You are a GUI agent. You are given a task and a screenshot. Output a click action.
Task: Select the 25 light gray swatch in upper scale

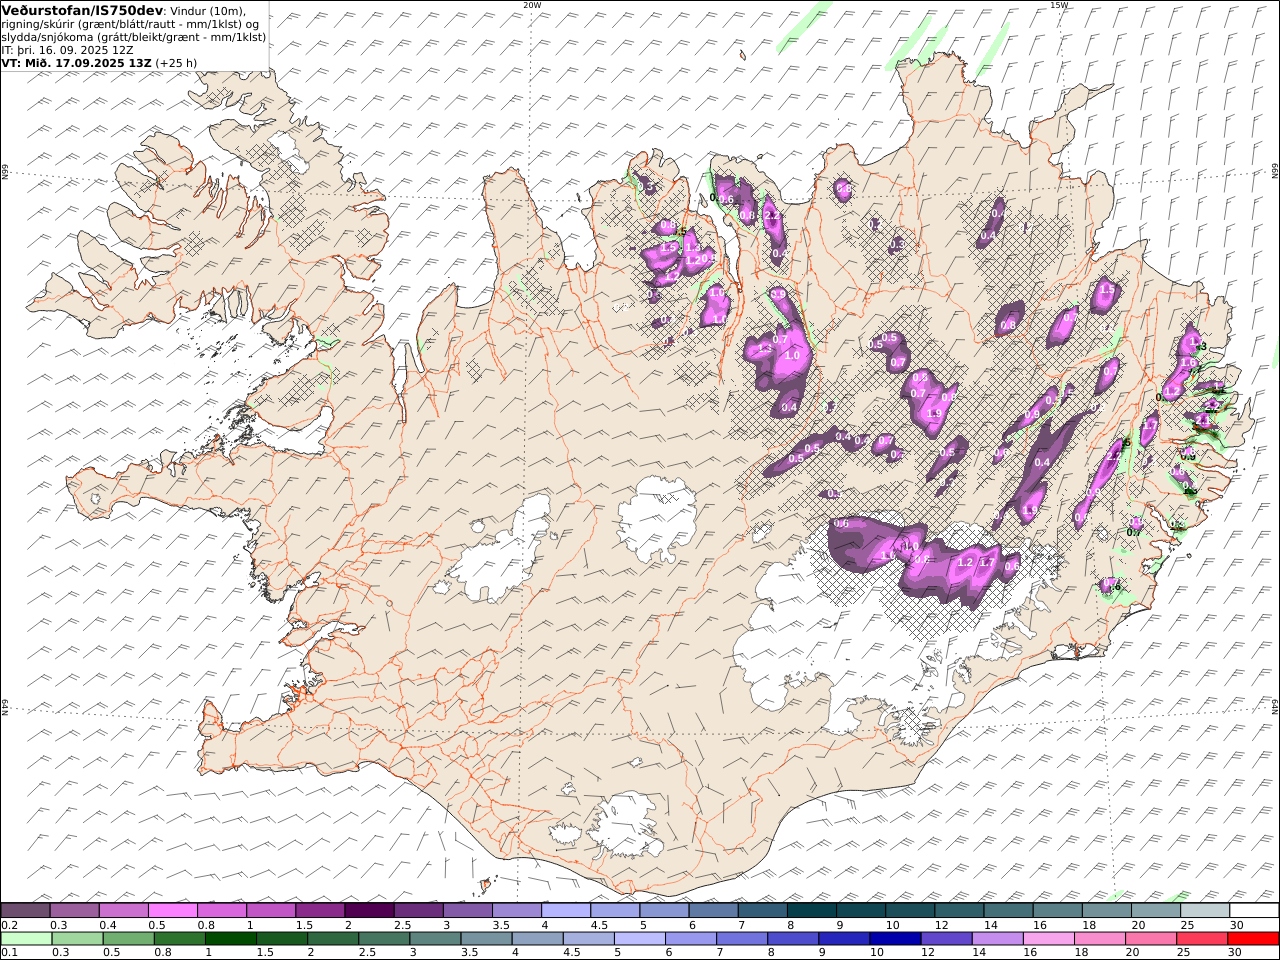coord(1204,911)
